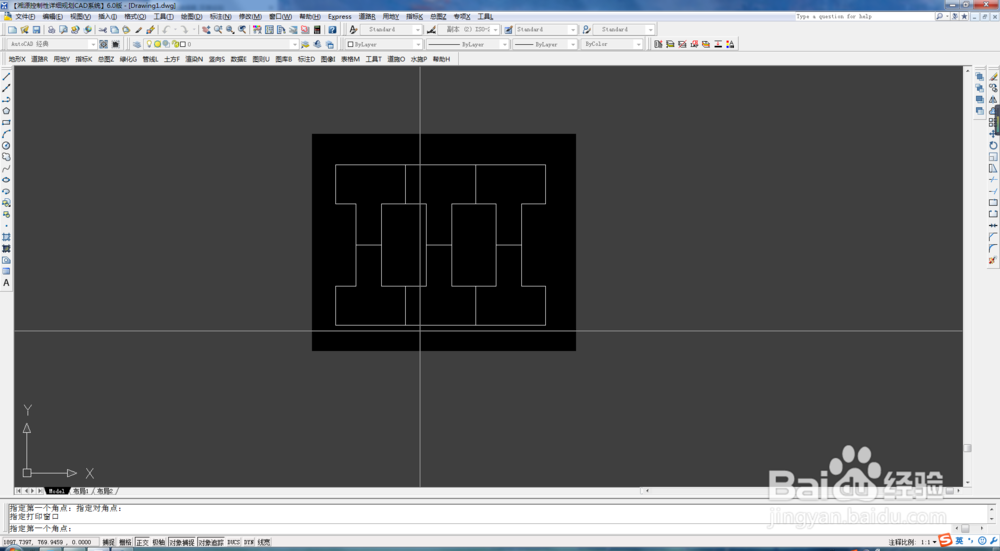Open the ByLayer lineweight dropdown
The height and width of the screenshot is (551, 1000).
coord(545,45)
